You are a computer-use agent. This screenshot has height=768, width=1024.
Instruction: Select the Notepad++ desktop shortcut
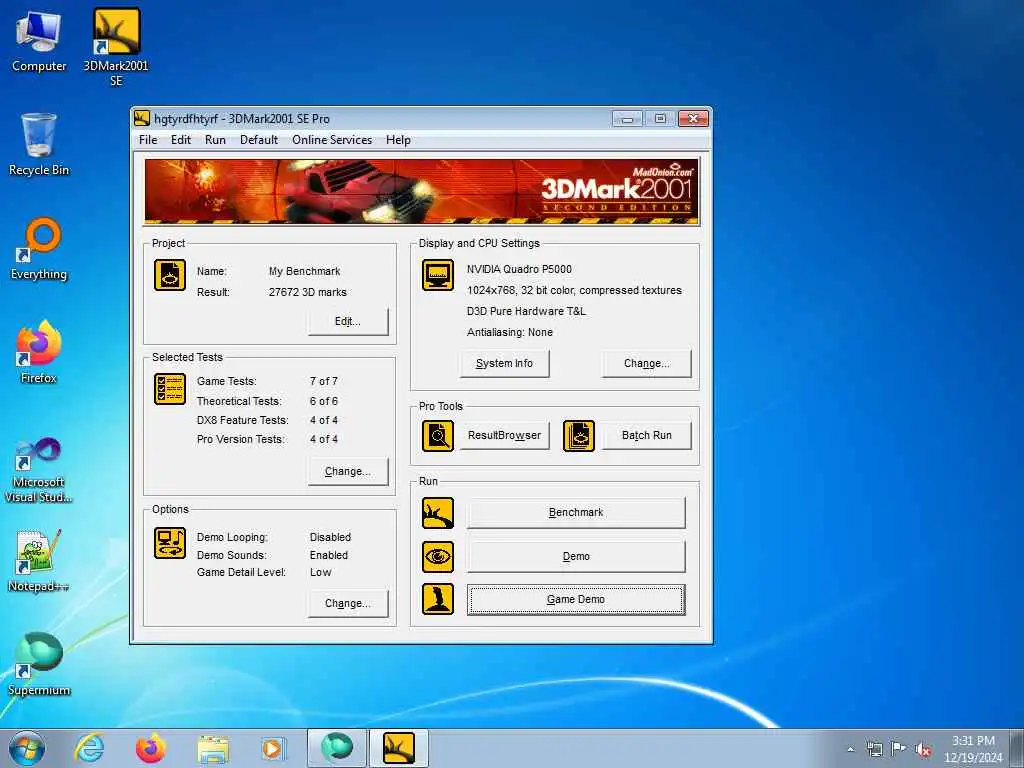39,560
